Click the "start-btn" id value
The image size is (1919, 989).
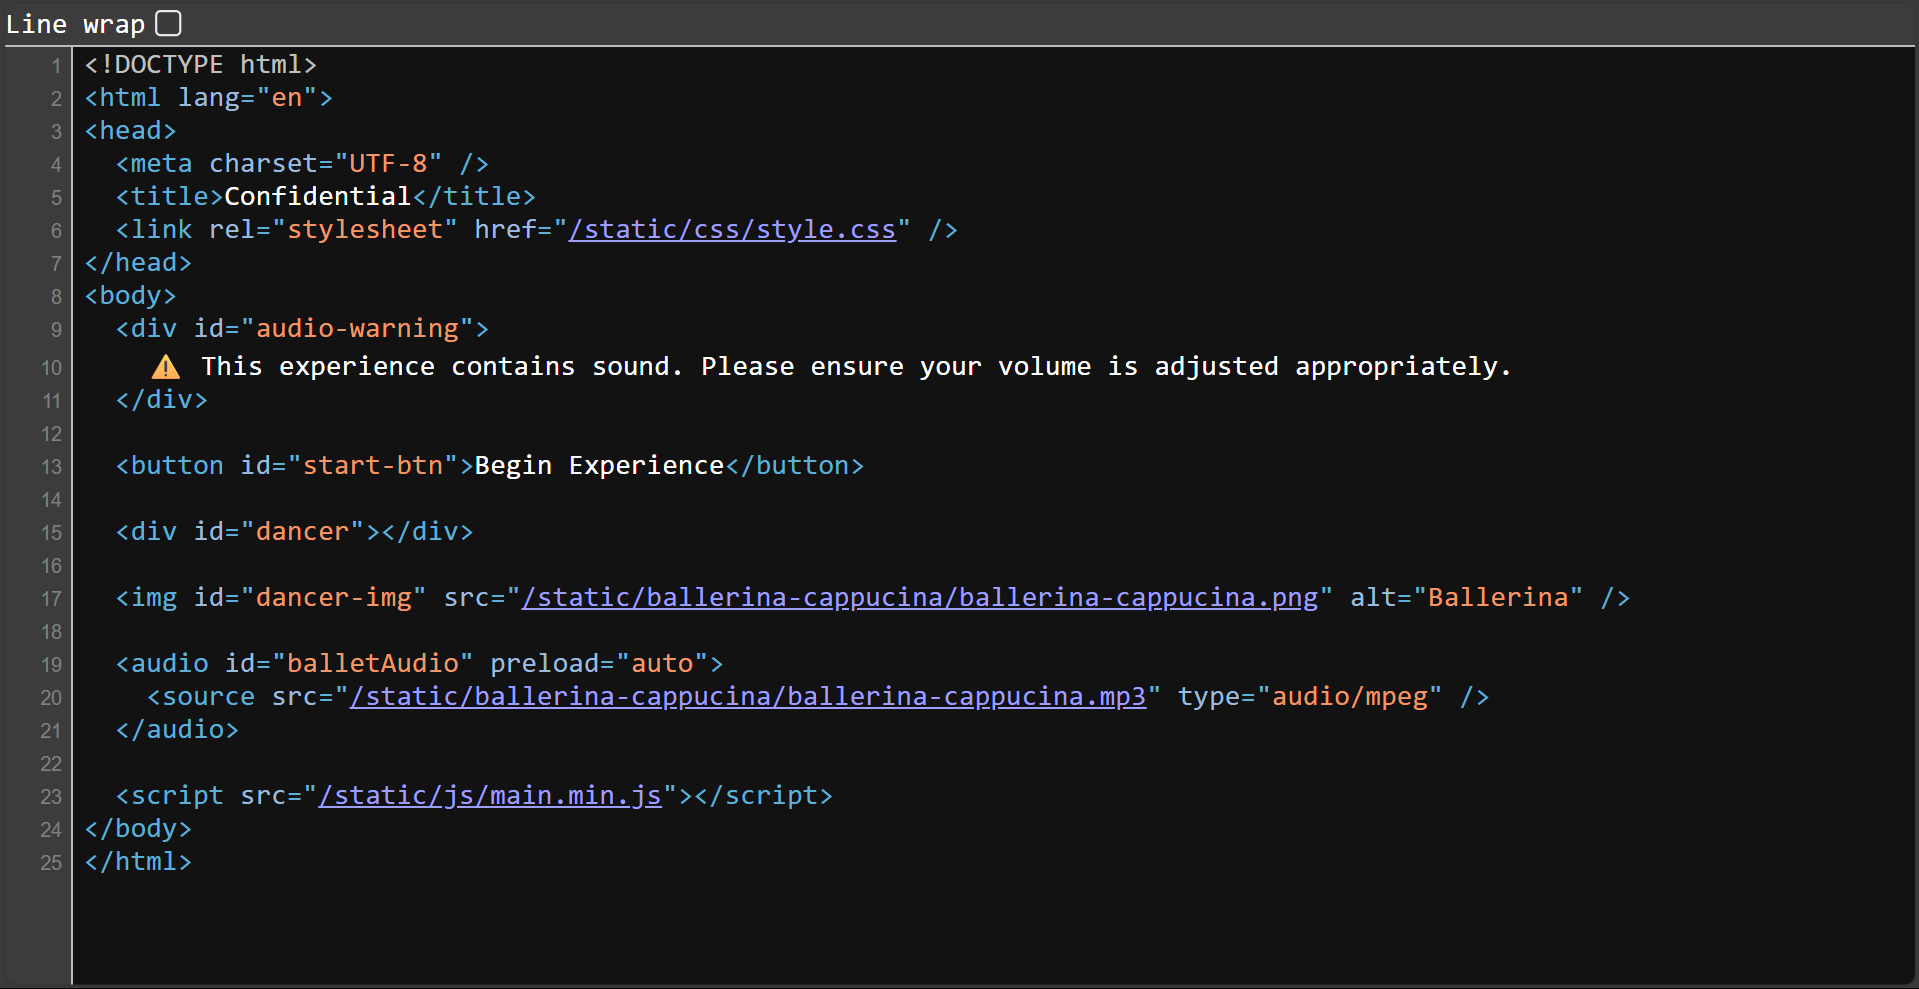click(373, 466)
